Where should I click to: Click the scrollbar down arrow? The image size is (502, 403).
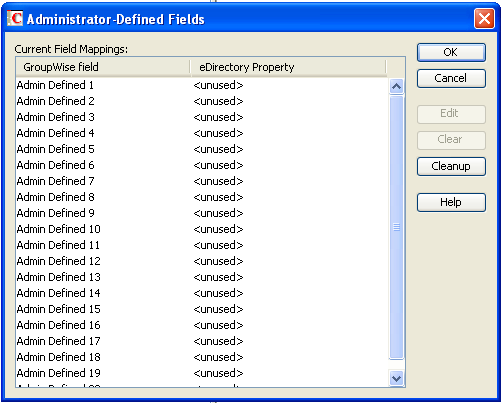pos(396,378)
